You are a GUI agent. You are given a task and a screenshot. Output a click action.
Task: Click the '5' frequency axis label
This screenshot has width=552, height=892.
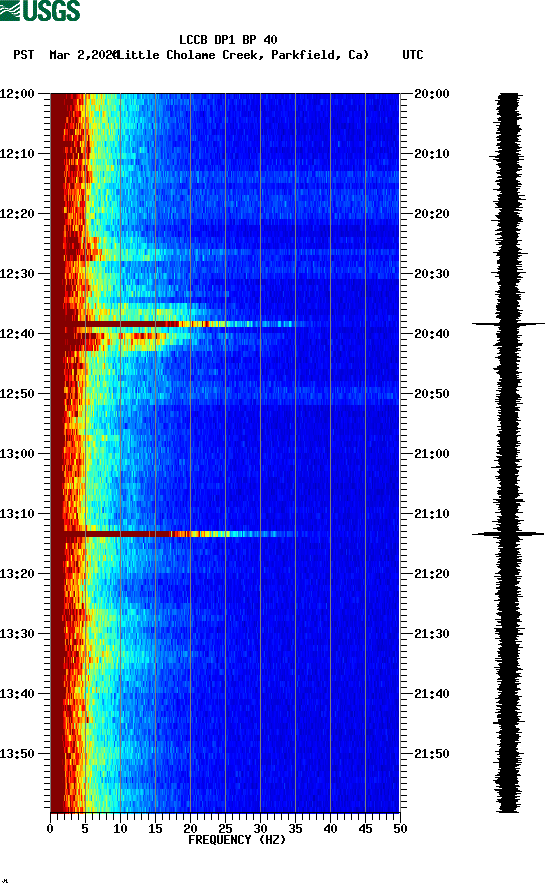click(x=85, y=829)
